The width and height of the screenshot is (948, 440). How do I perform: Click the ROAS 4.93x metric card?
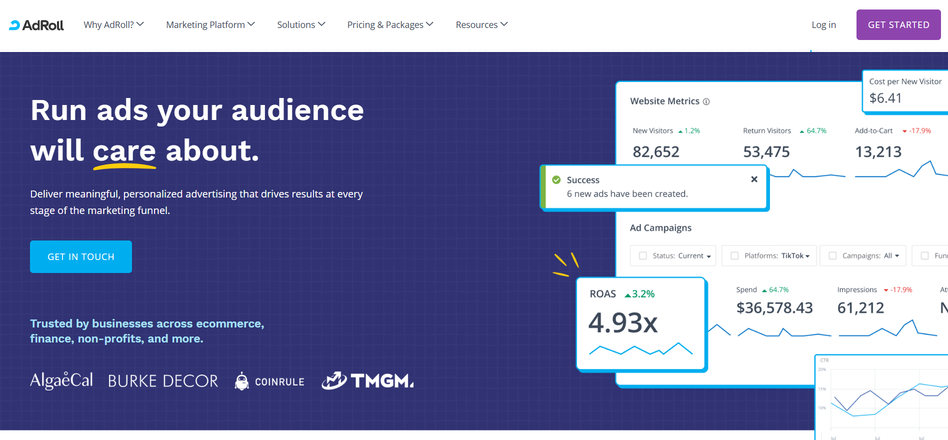pos(641,324)
